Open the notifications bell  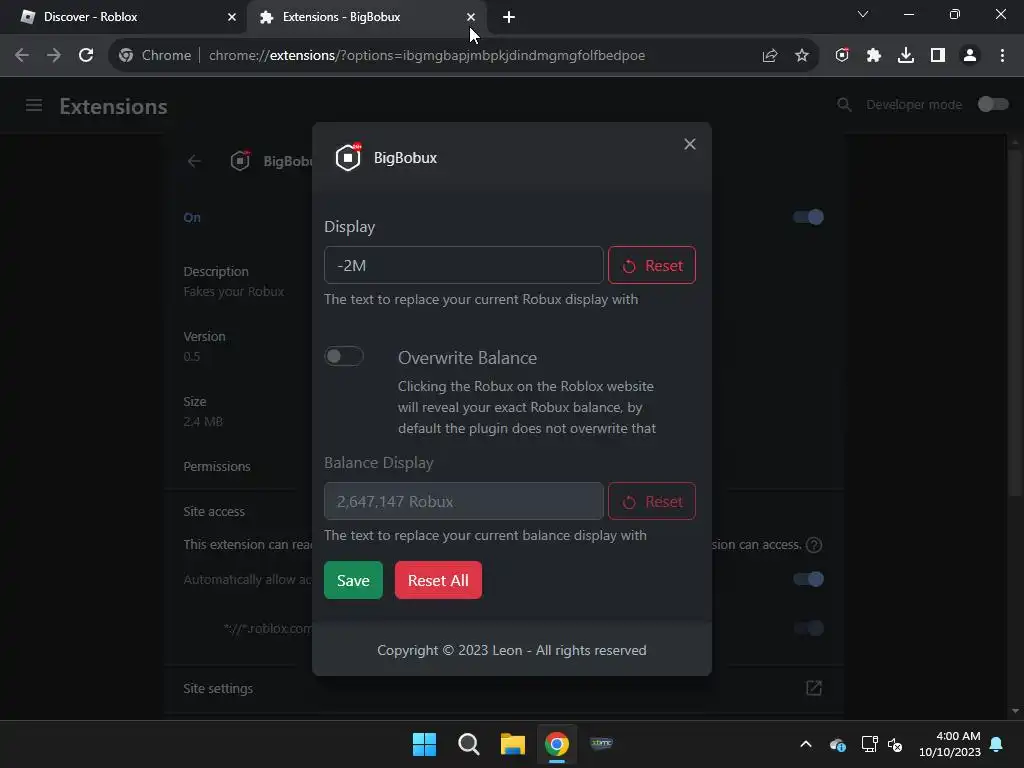[997, 744]
